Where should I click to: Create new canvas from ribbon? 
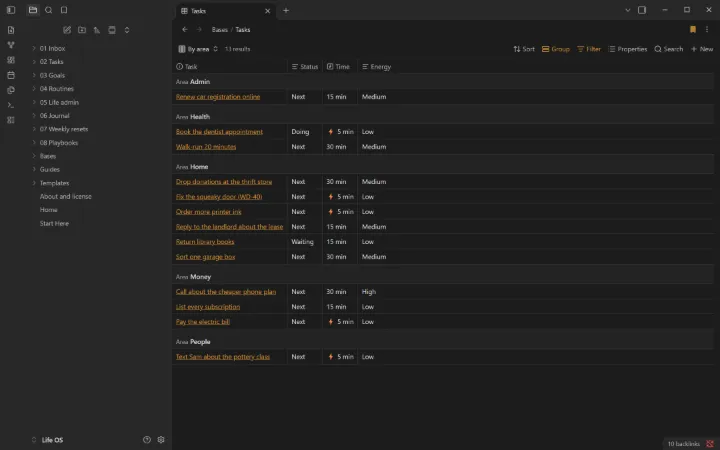(x=11, y=60)
